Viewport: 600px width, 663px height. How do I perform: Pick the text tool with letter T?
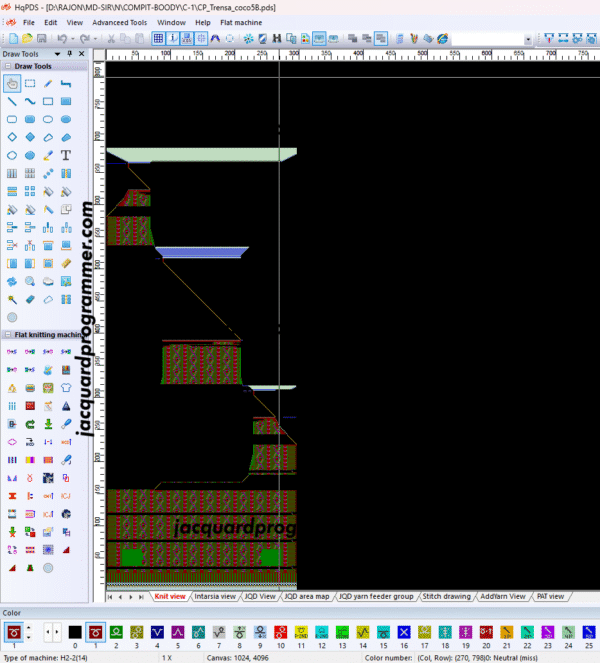[66, 155]
